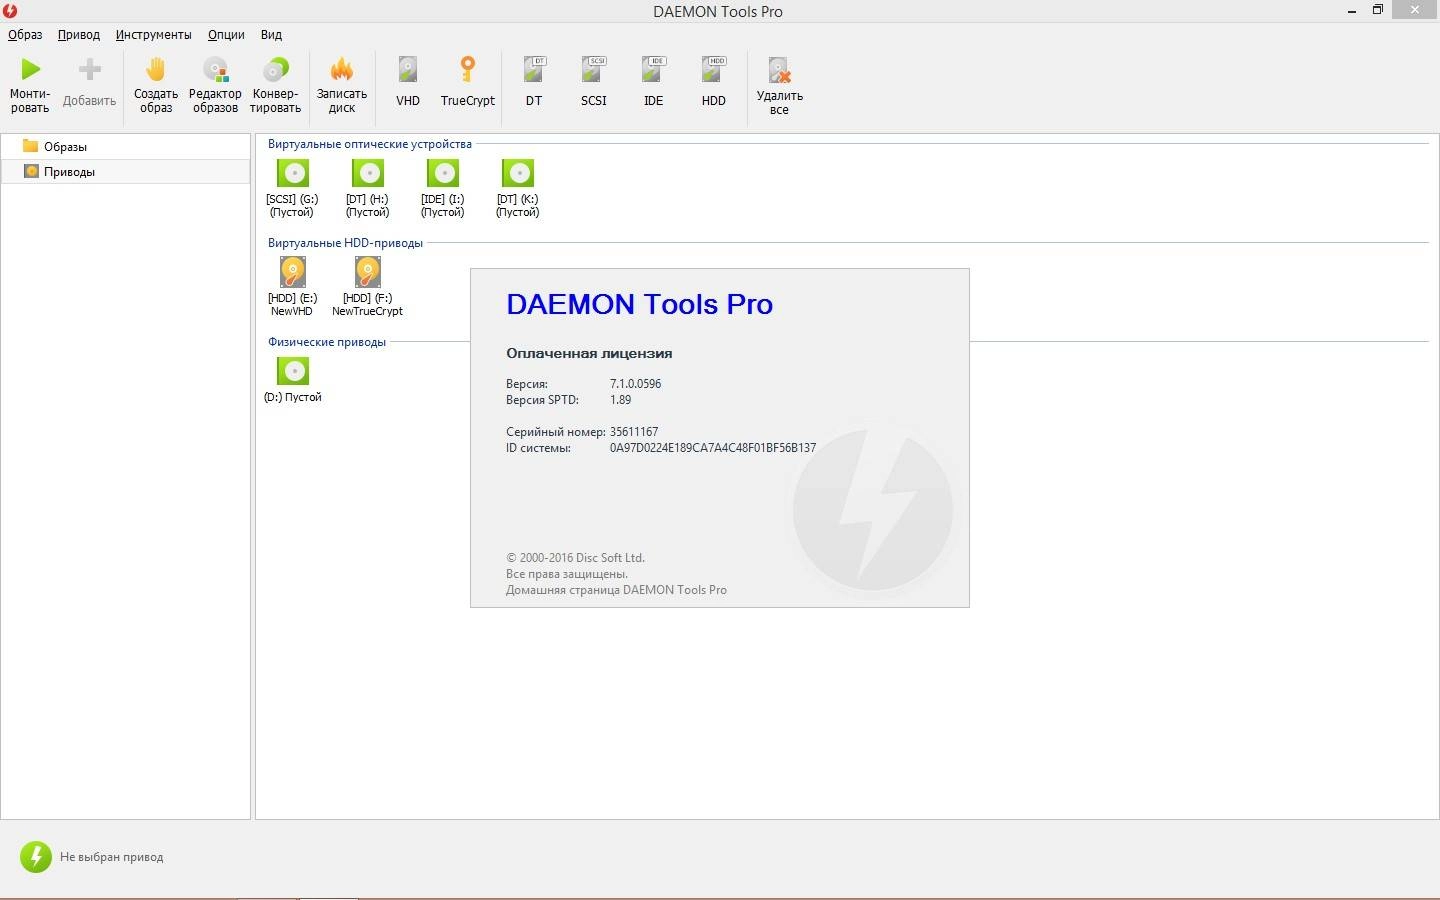Click the Физические приводы header
This screenshot has height=900, width=1440.
326,342
